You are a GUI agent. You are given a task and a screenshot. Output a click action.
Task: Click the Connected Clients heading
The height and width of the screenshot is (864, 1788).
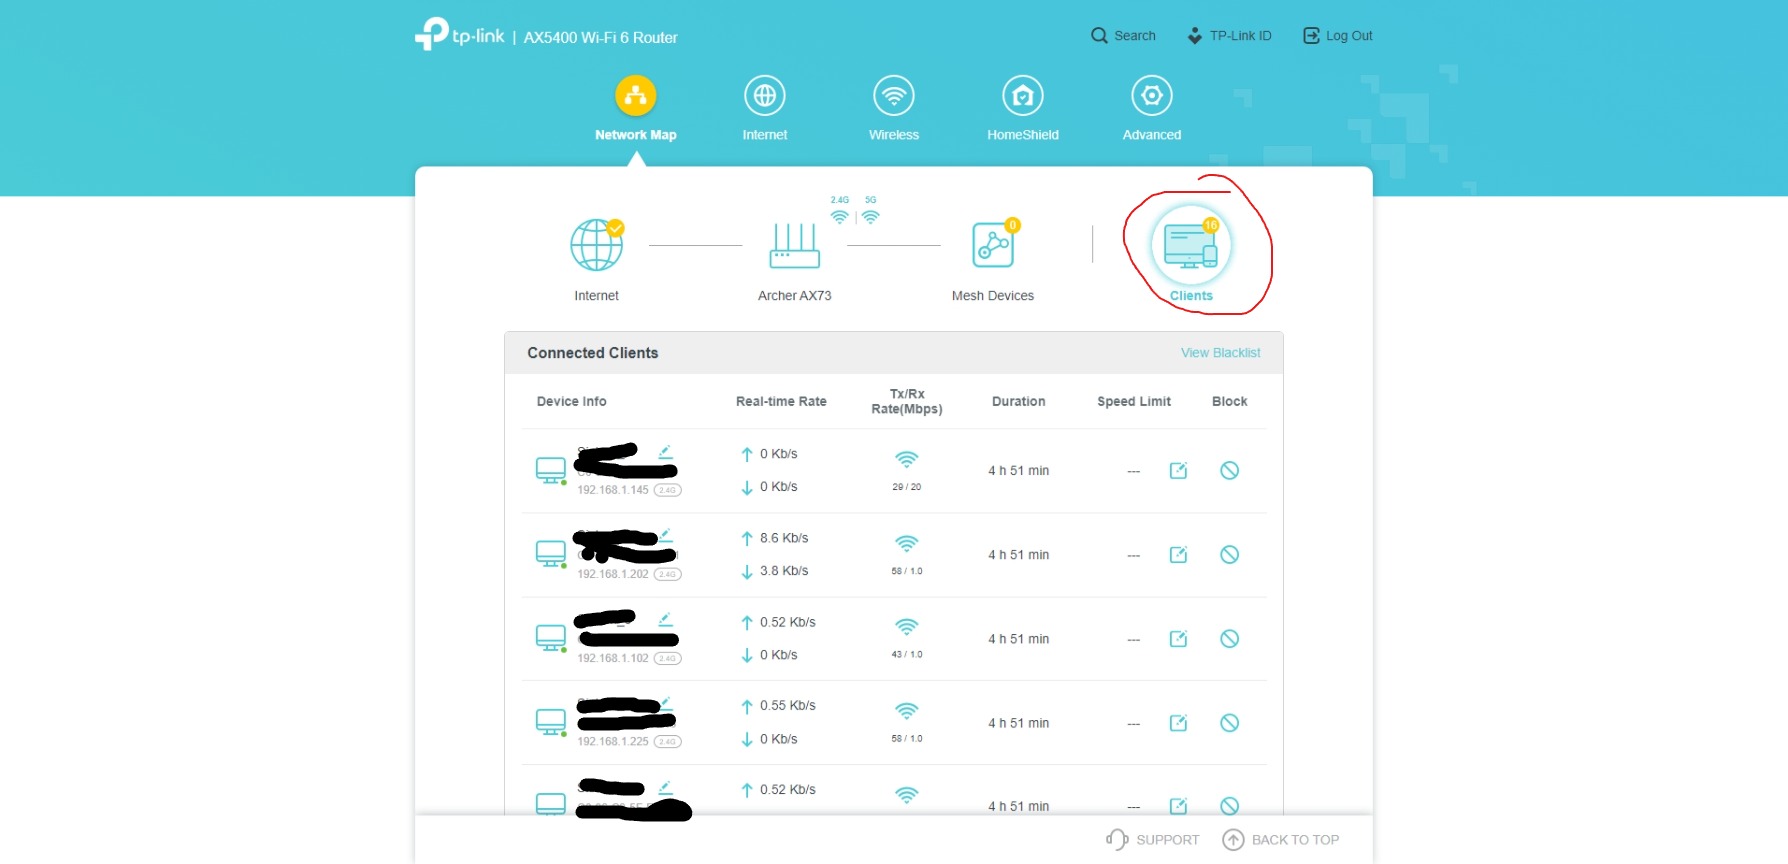click(593, 353)
